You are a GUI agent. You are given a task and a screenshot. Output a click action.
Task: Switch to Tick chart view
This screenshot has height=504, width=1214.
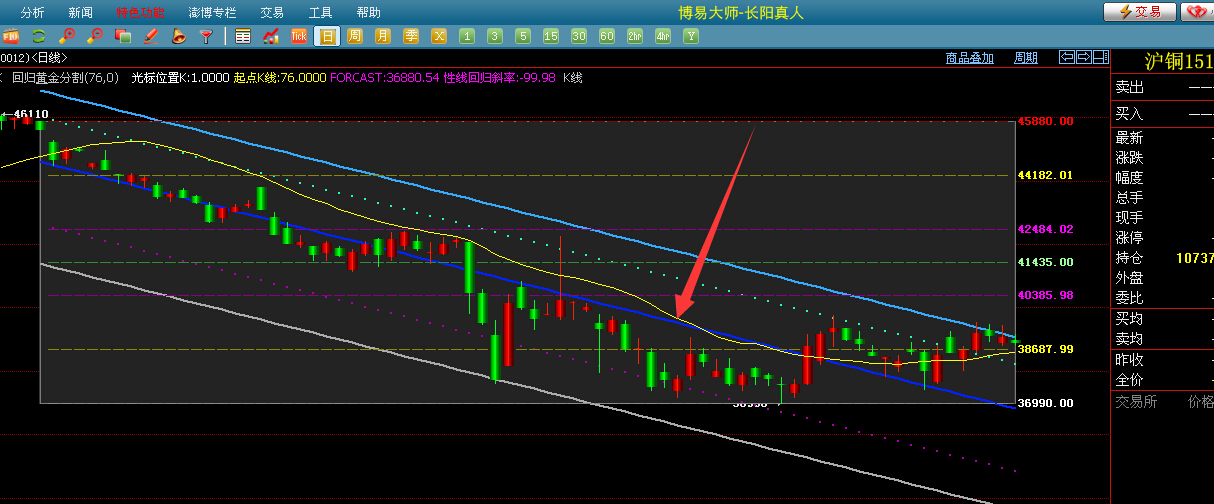point(299,36)
